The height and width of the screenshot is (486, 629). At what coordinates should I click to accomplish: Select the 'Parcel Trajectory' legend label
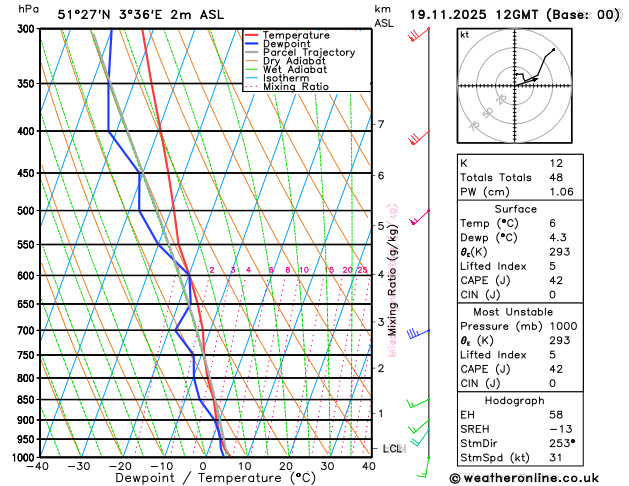coord(309,53)
